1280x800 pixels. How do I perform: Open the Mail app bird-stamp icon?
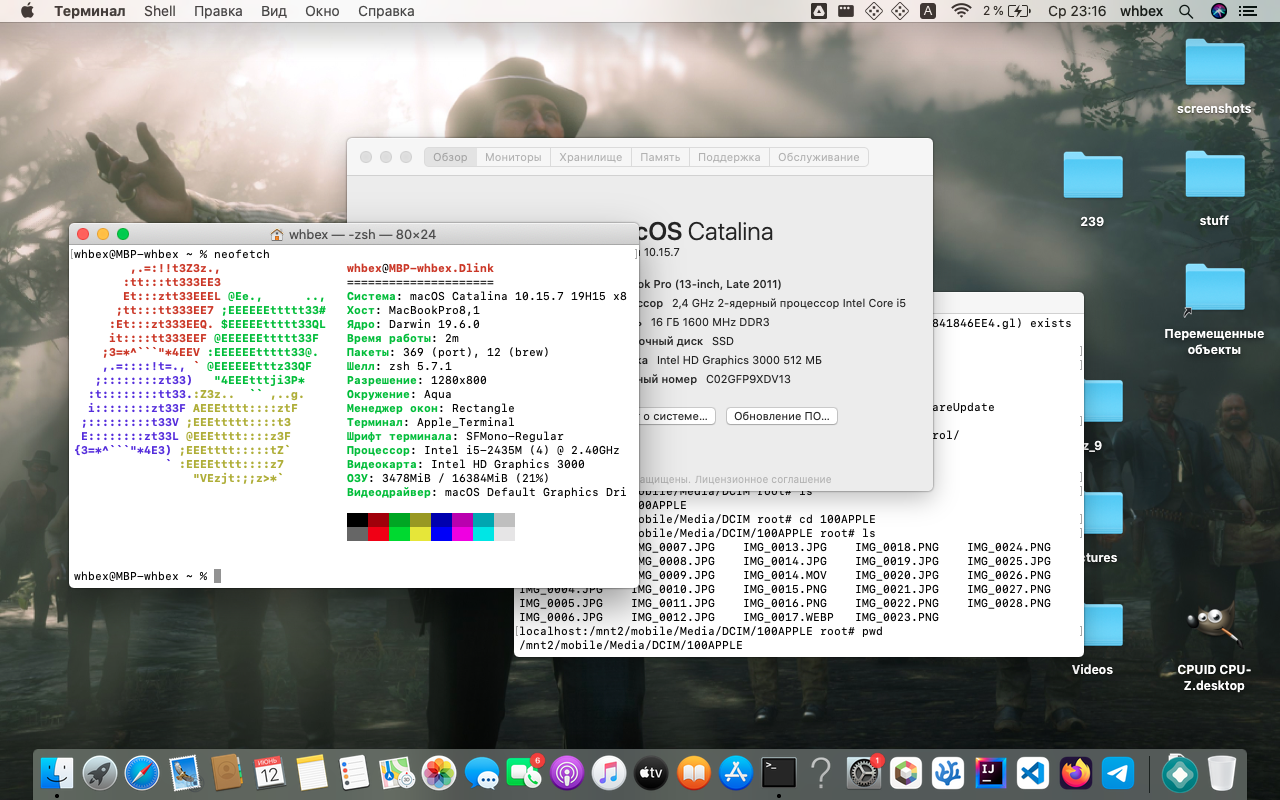pyautogui.click(x=184, y=773)
